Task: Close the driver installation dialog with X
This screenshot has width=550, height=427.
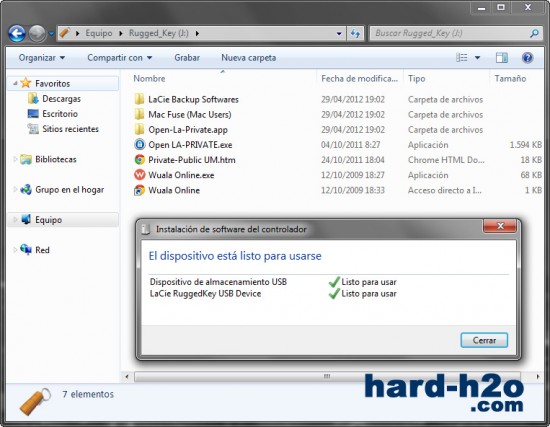Action: tap(500, 226)
